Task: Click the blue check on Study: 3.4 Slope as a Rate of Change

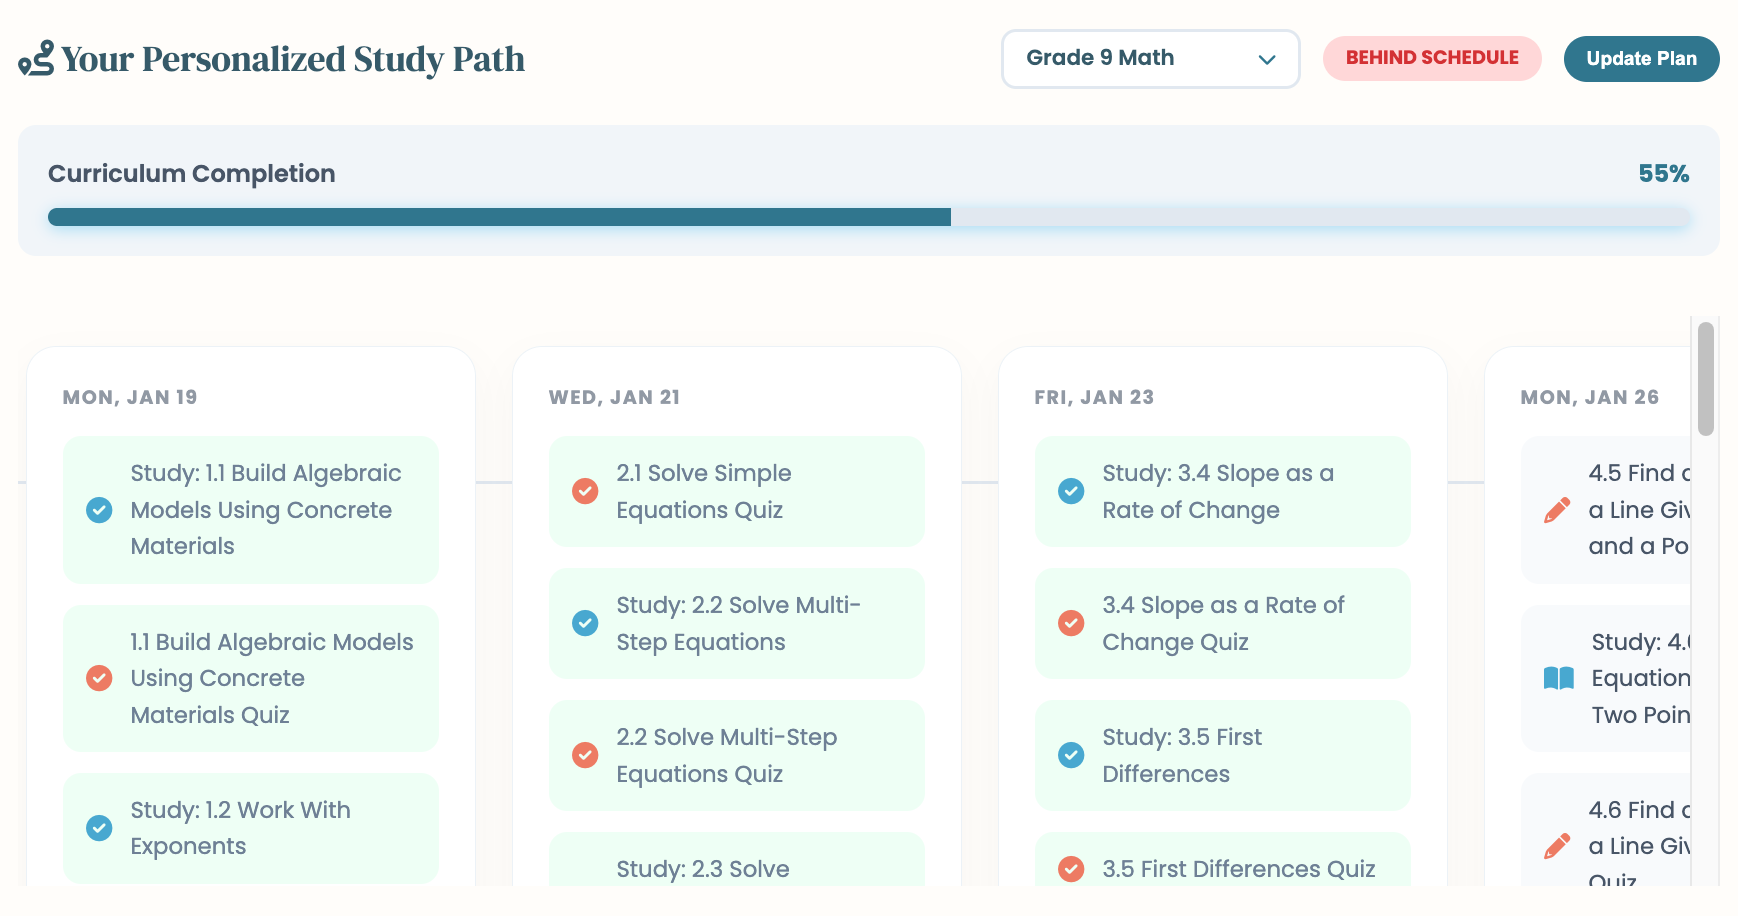Action: (x=1071, y=491)
